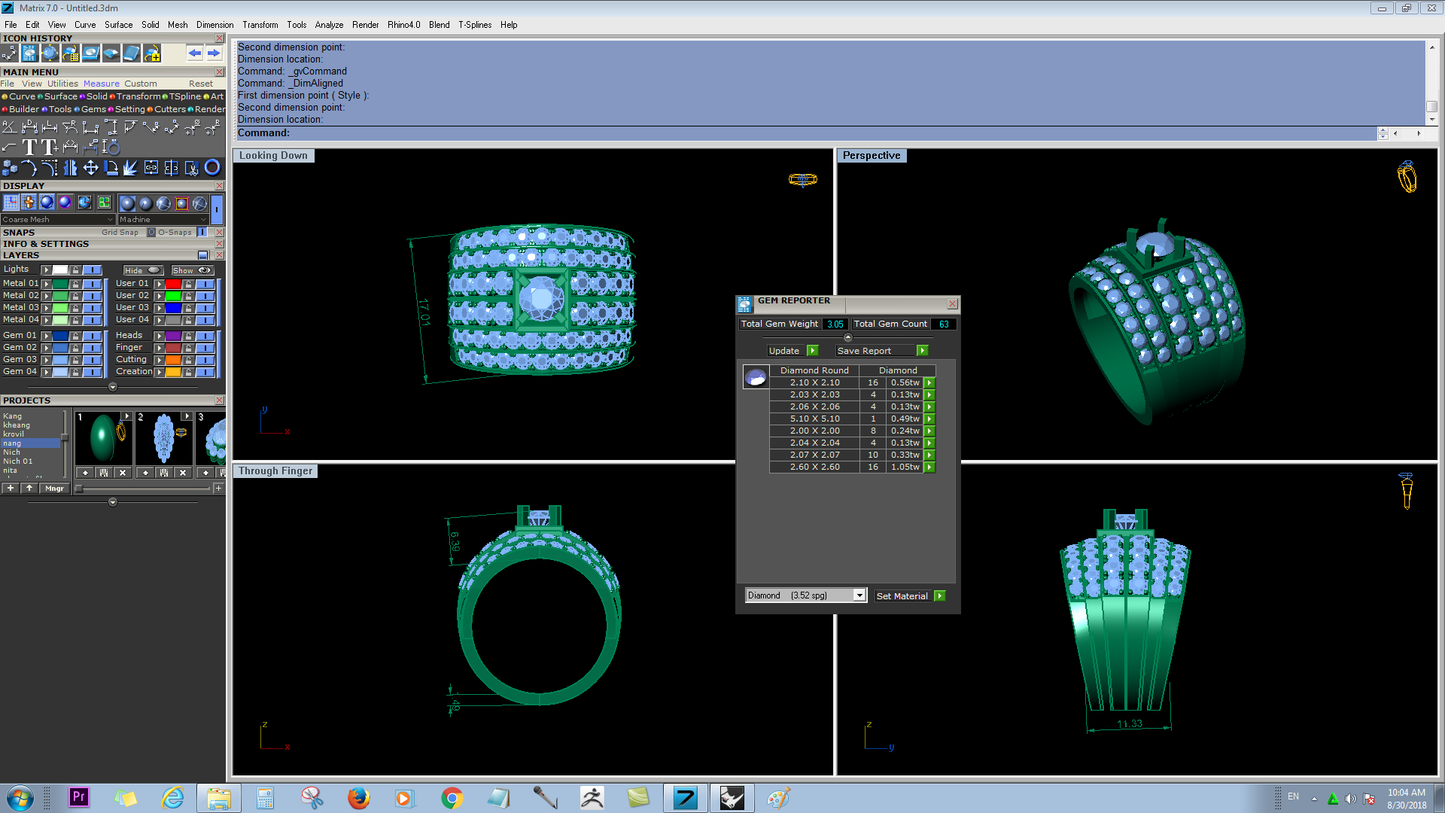Click the first display mode icon with grid
The width and height of the screenshot is (1445, 813).
[x=11, y=203]
